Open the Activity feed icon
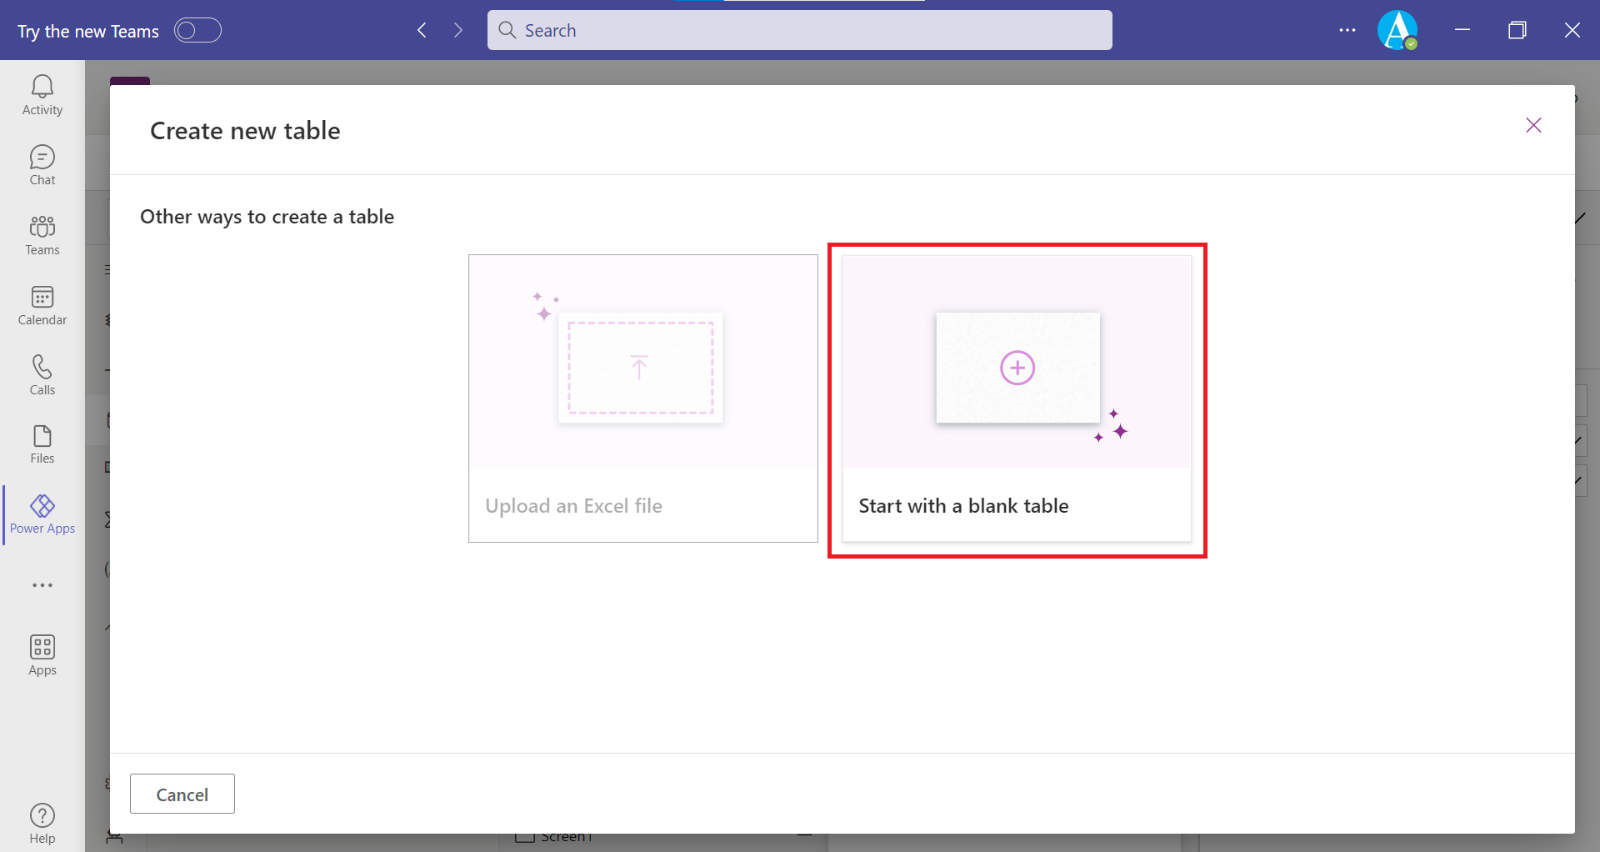 [x=42, y=95]
